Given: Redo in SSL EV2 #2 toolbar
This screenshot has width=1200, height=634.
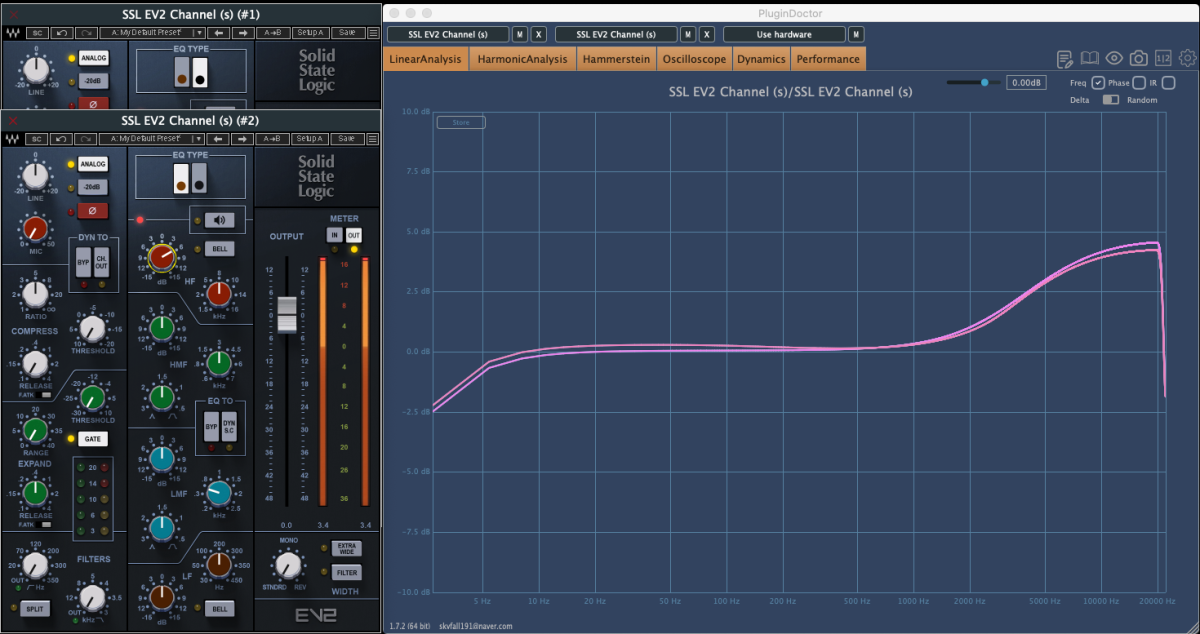Looking at the screenshot, I should tap(84, 139).
